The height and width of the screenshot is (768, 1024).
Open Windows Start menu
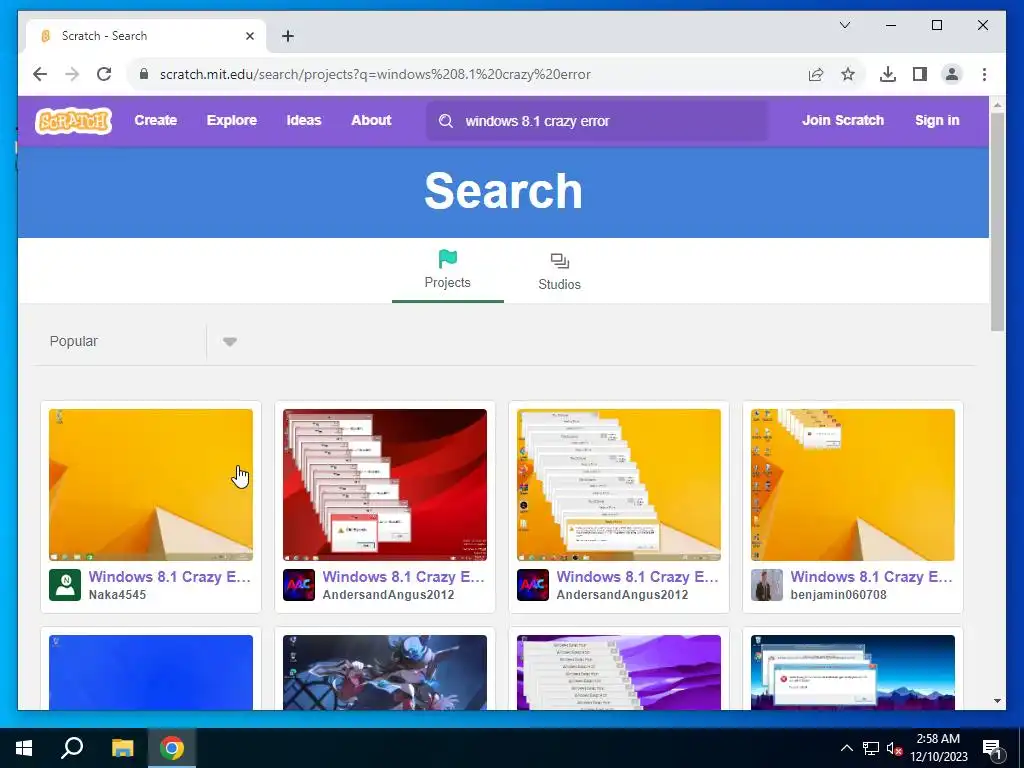pos(24,748)
